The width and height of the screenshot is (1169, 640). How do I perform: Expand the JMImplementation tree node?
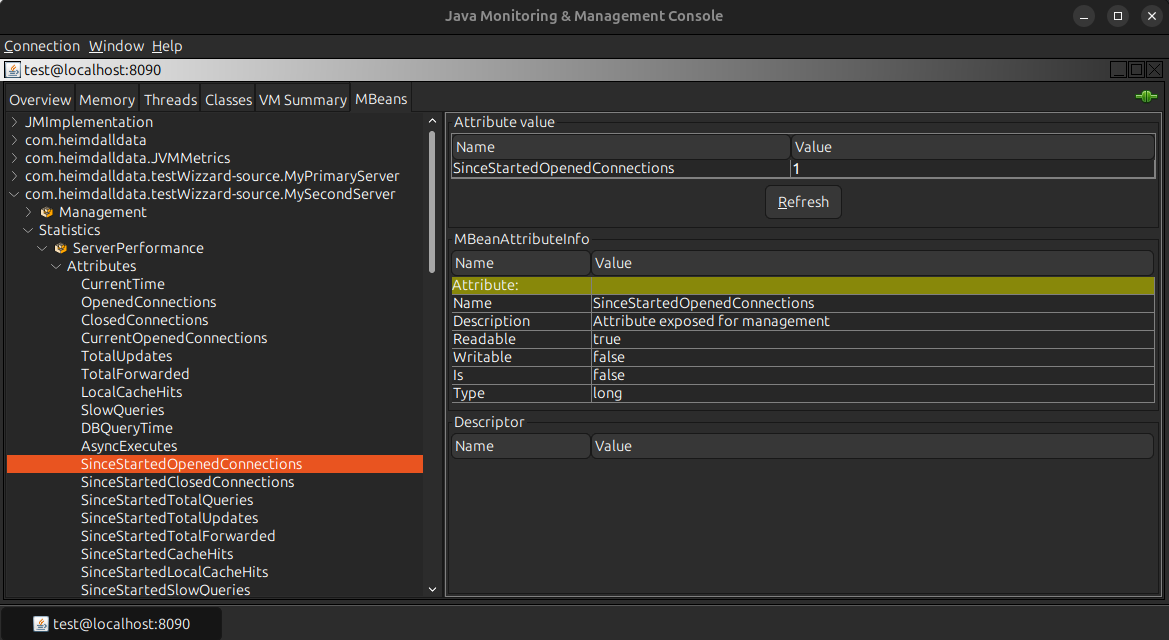tap(14, 122)
